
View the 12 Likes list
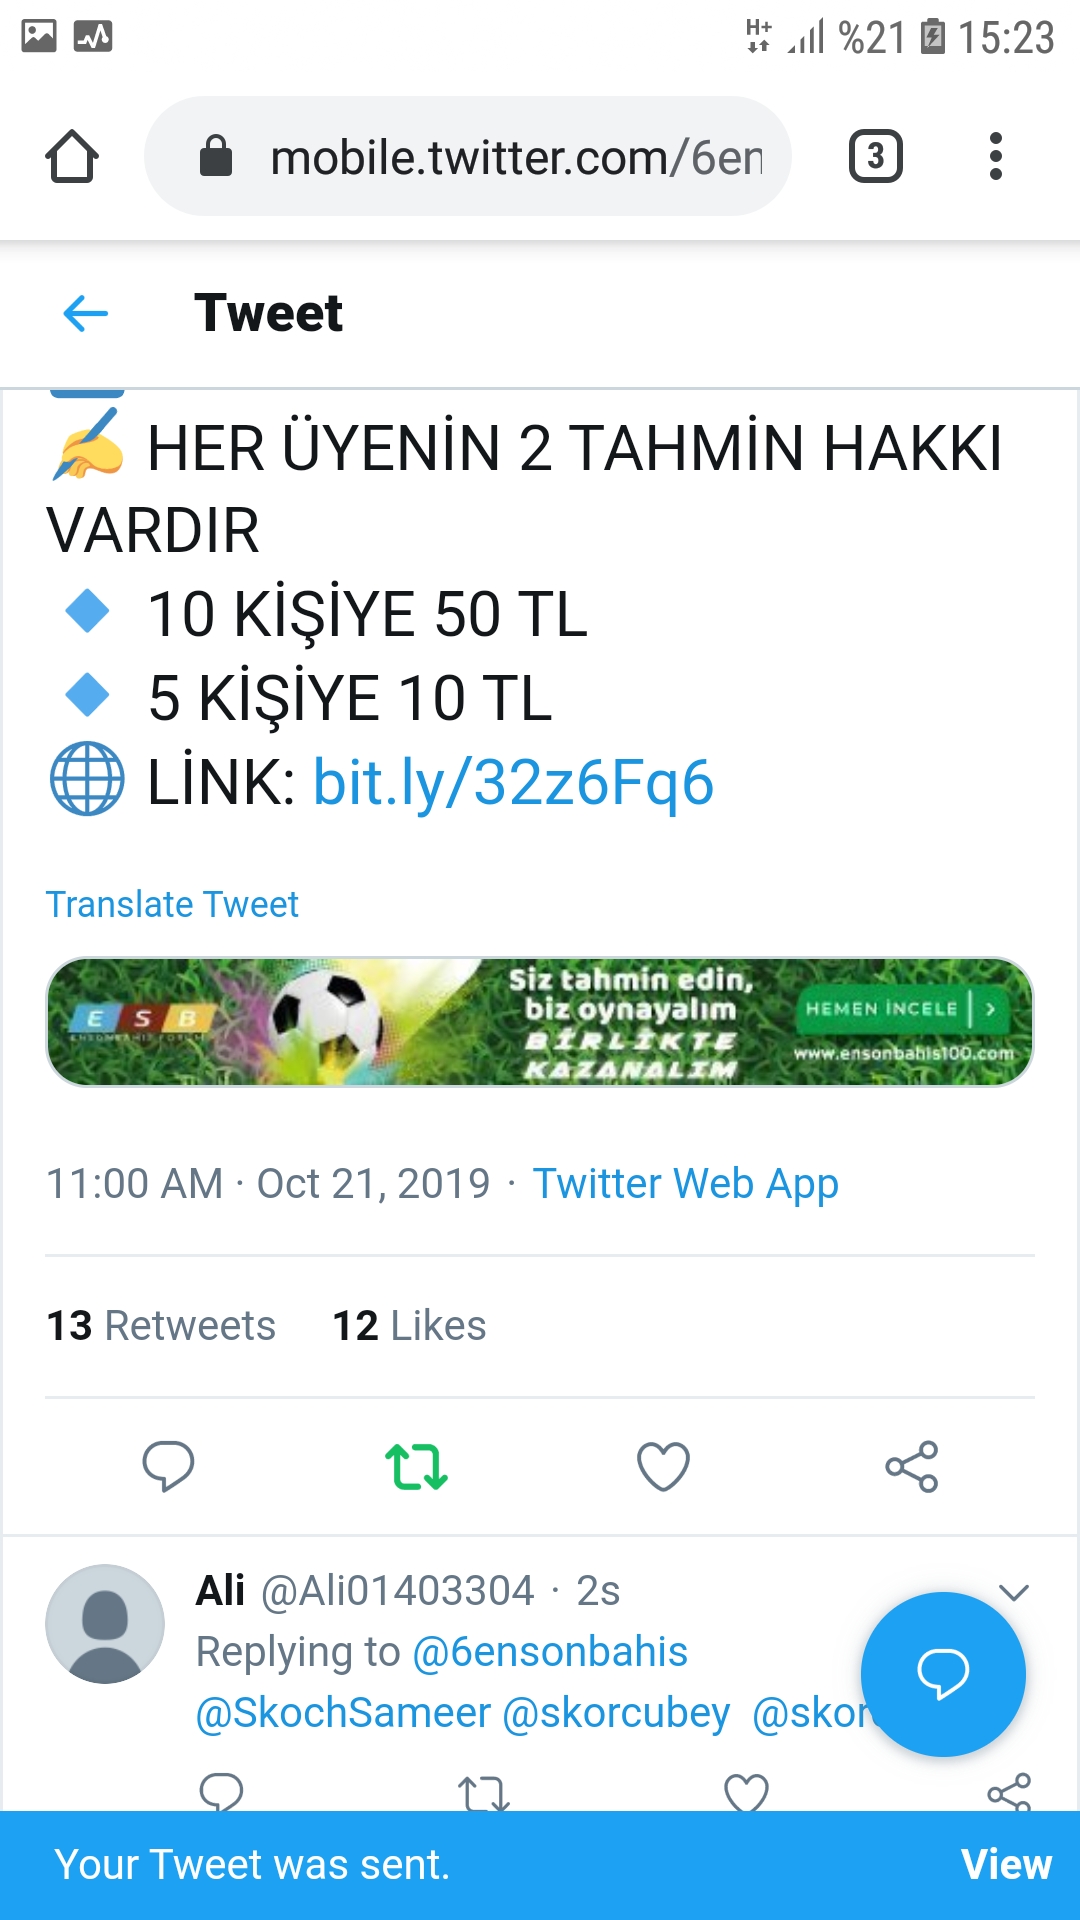click(x=409, y=1326)
